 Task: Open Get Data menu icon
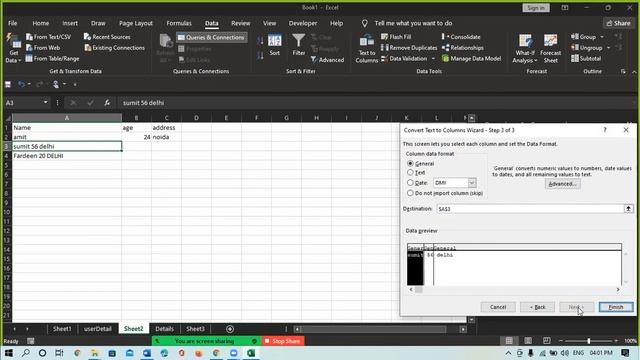tap(13, 48)
